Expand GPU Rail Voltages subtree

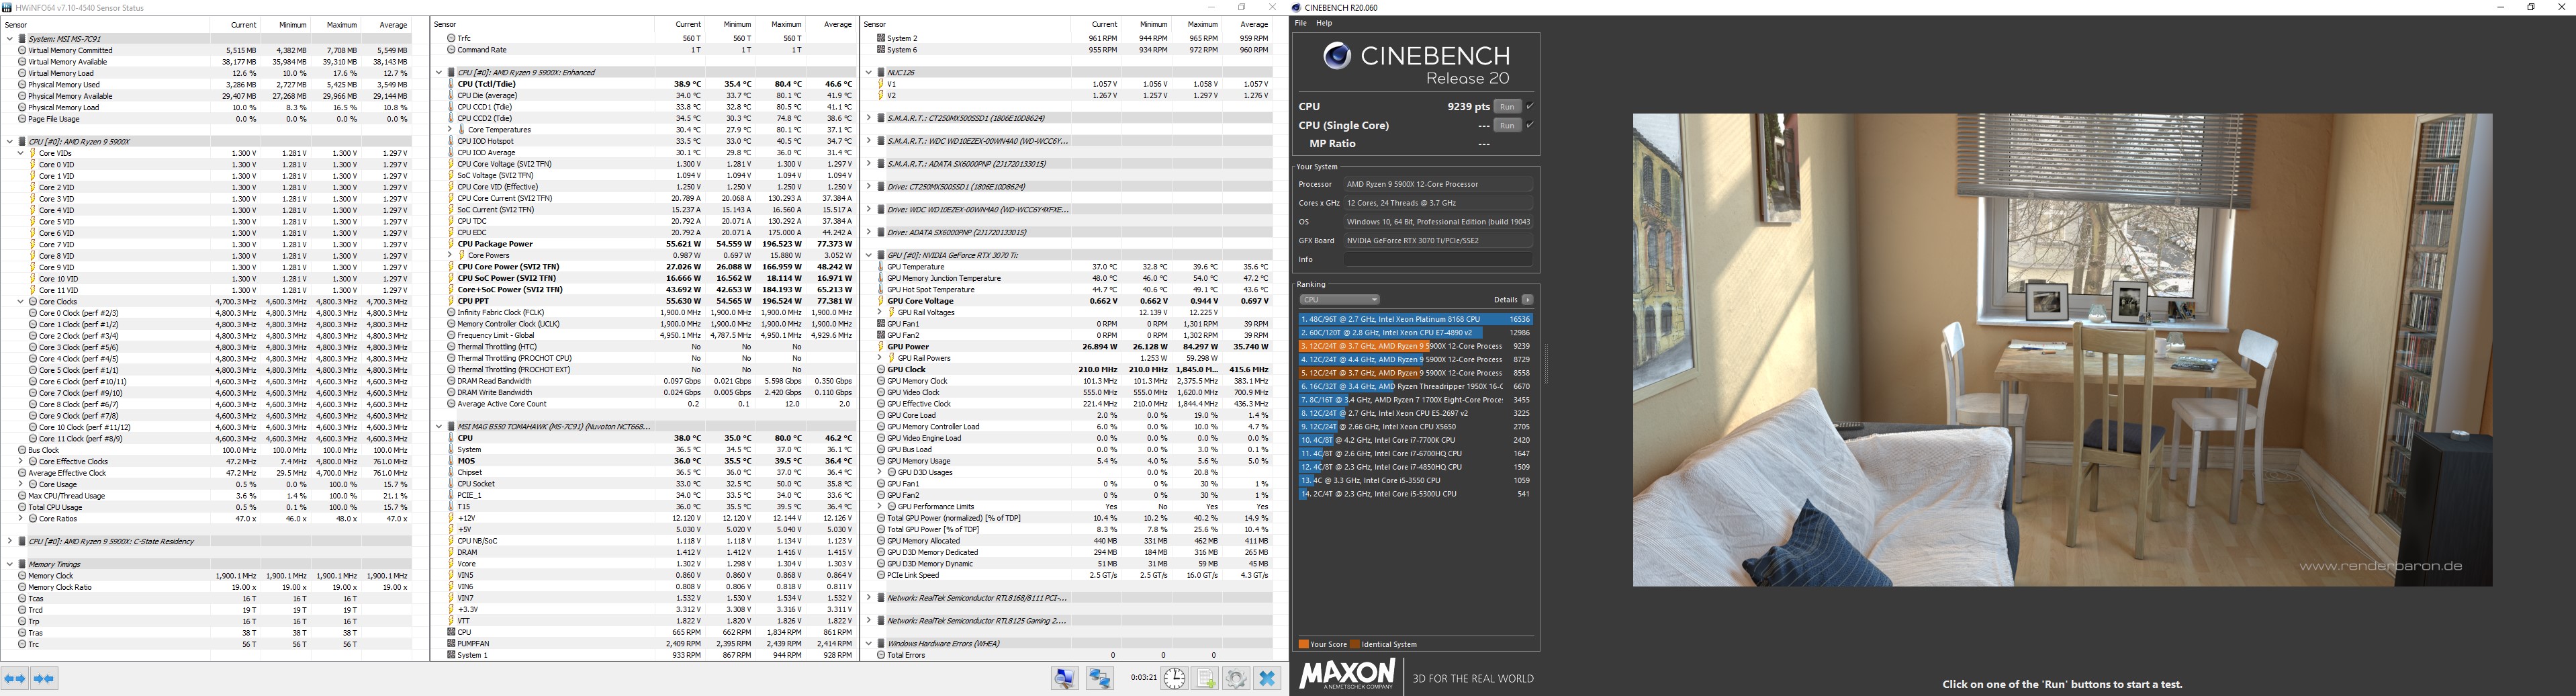click(x=880, y=313)
